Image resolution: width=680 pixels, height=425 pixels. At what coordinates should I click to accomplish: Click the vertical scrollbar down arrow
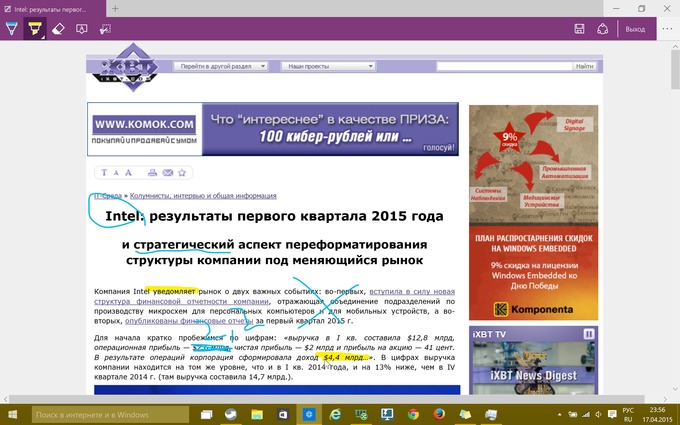675,389
